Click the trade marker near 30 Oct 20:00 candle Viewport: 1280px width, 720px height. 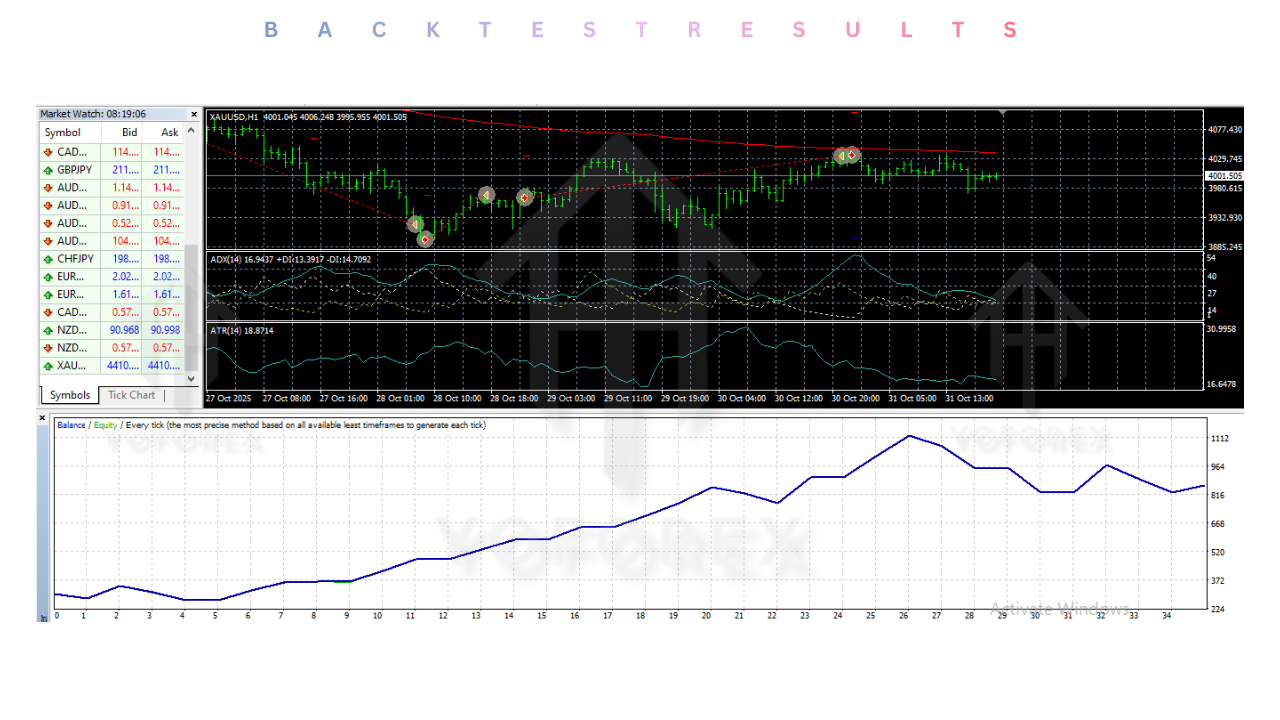(848, 155)
